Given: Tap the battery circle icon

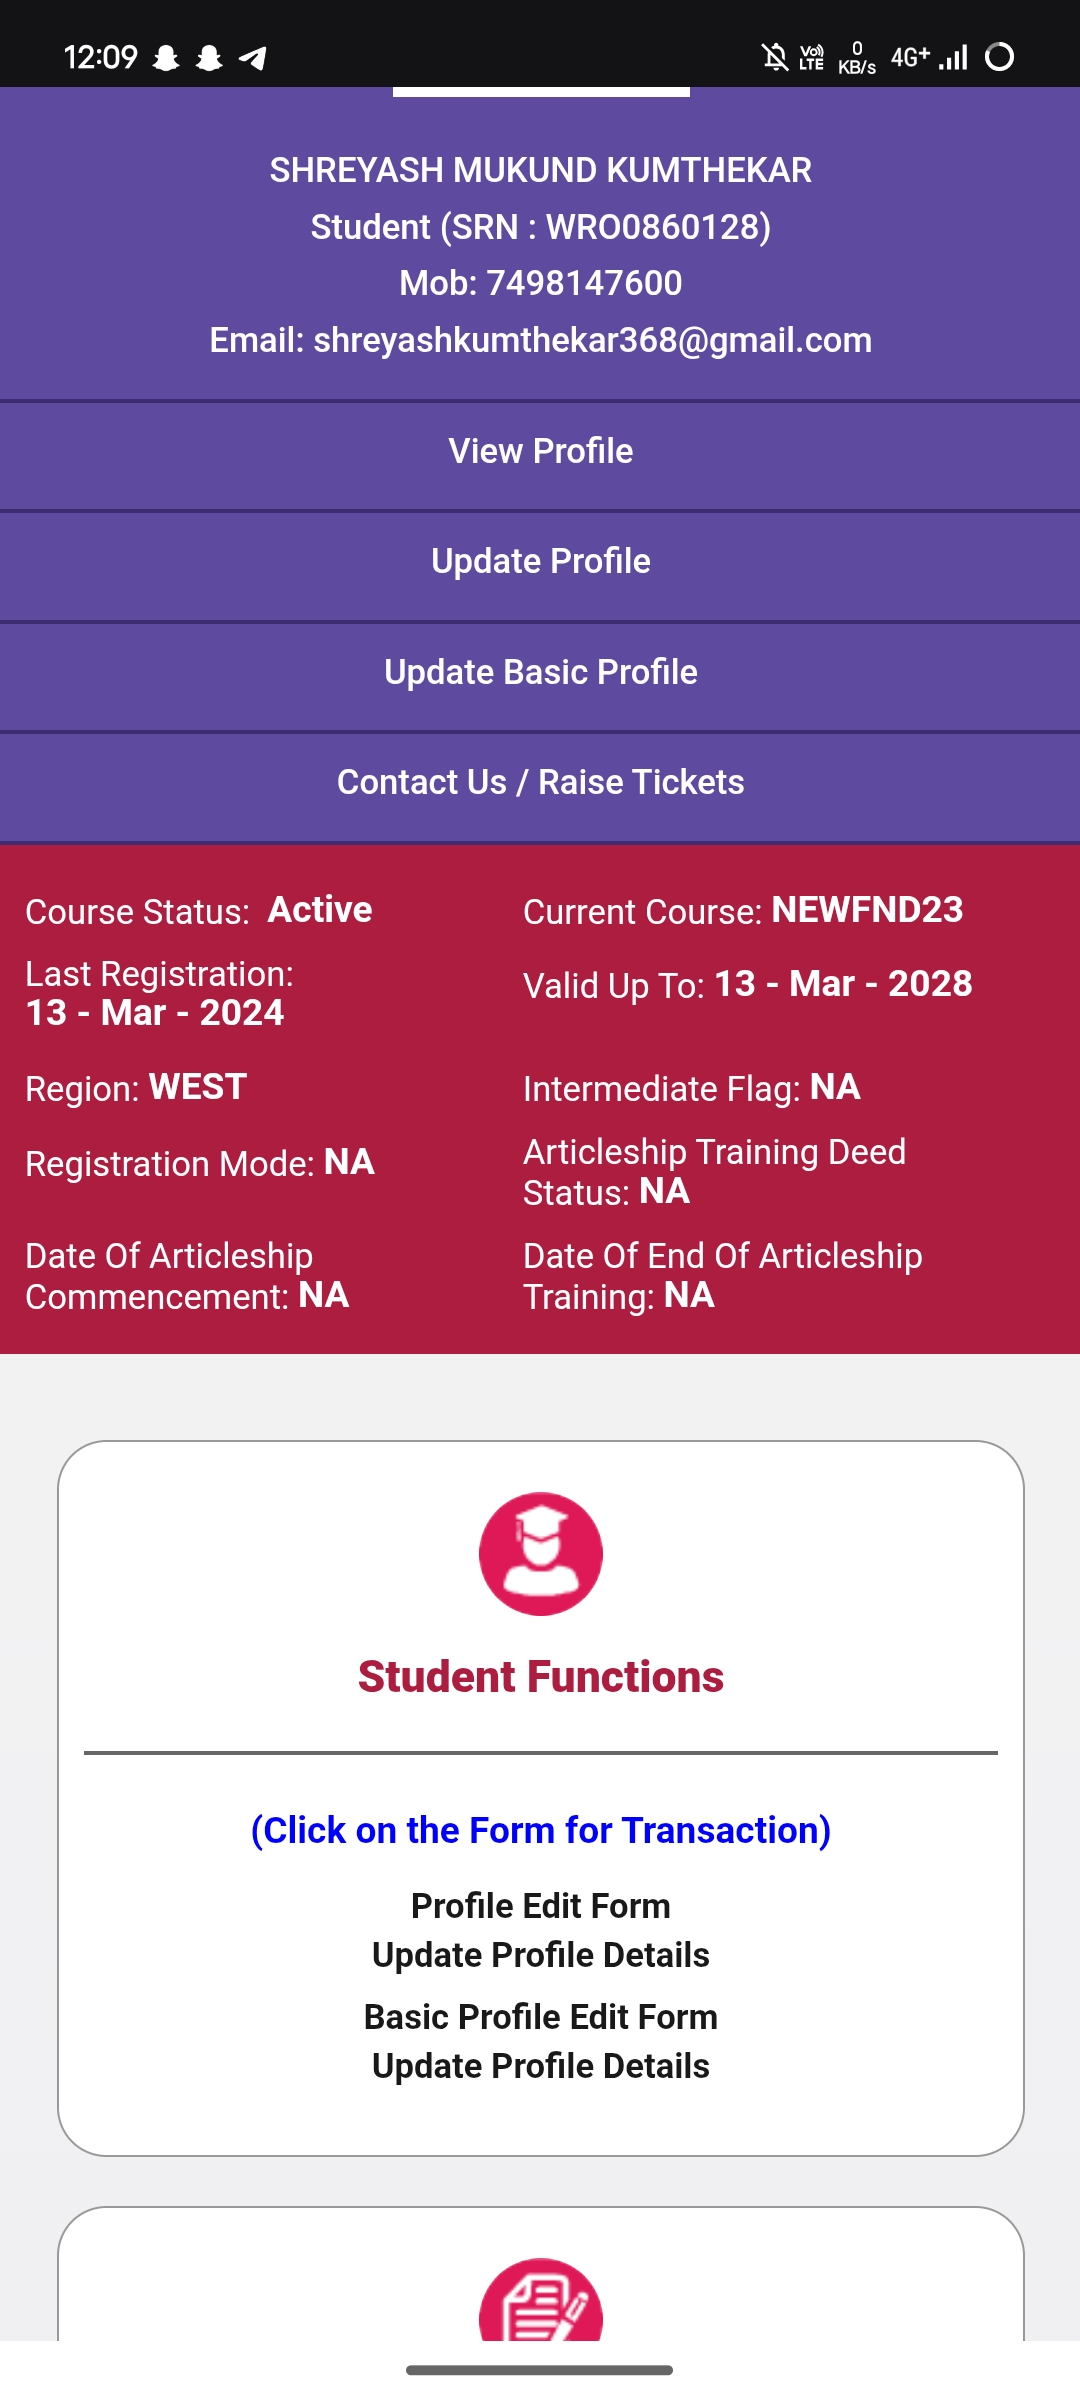Looking at the screenshot, I should pos(999,57).
